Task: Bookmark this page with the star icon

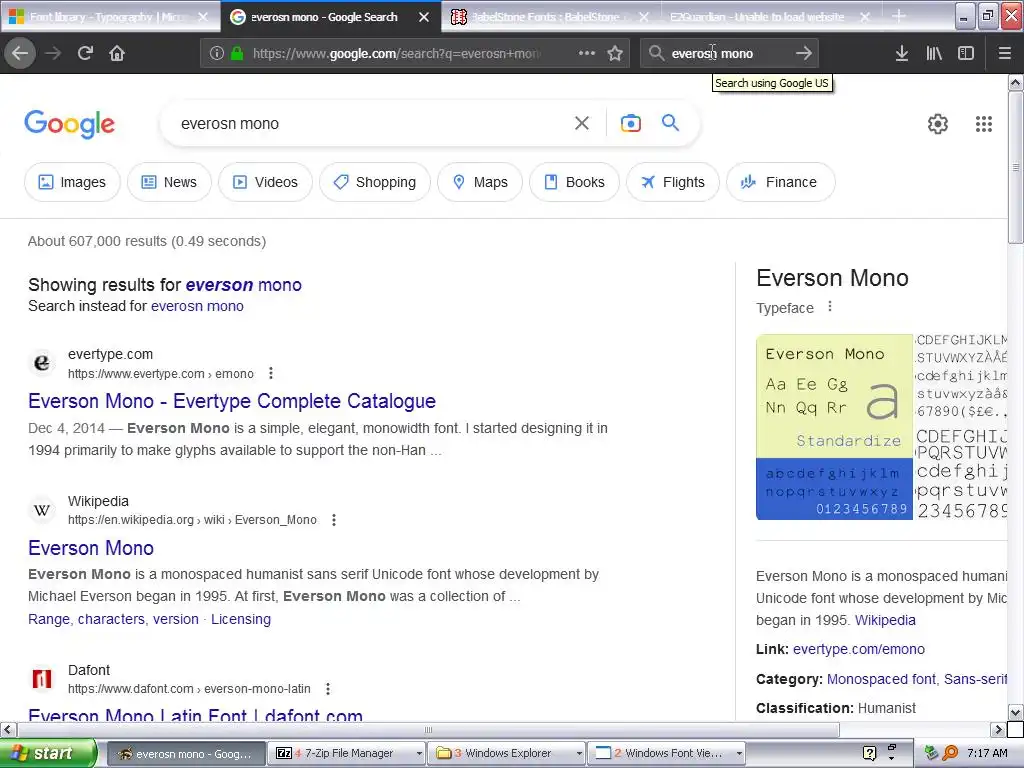Action: coord(615,54)
